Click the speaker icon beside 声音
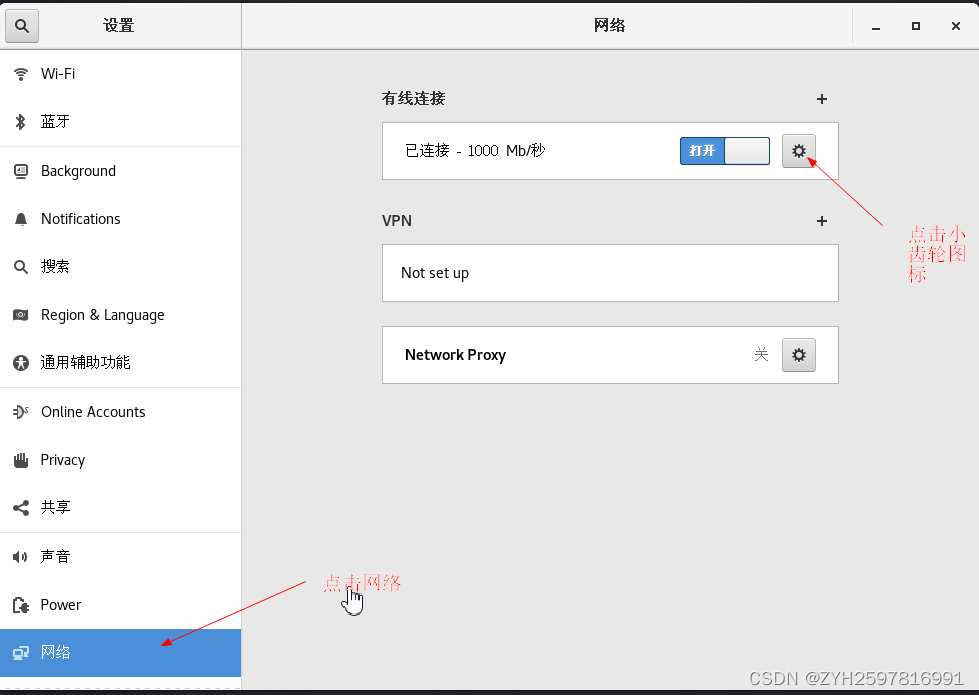This screenshot has width=979, height=695. [21, 556]
